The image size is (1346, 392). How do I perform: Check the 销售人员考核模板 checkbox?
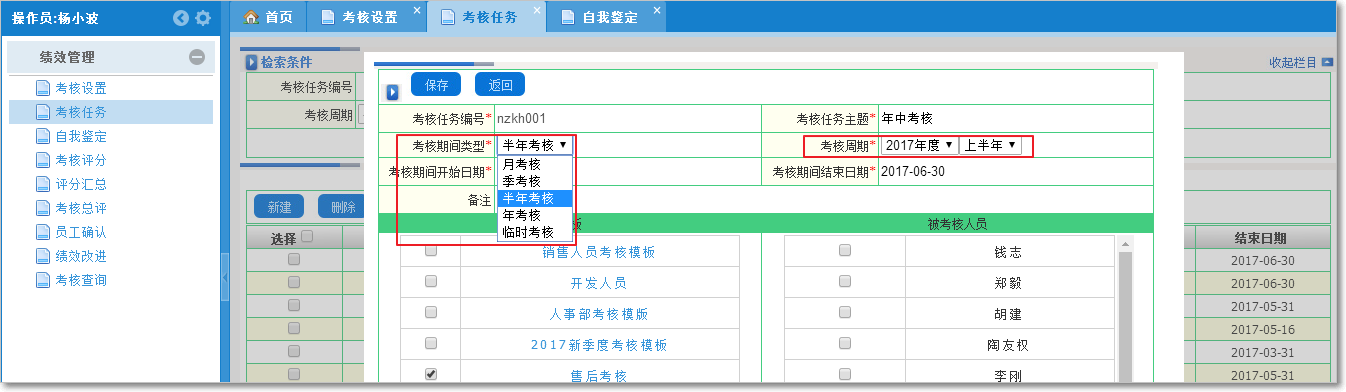coord(431,251)
